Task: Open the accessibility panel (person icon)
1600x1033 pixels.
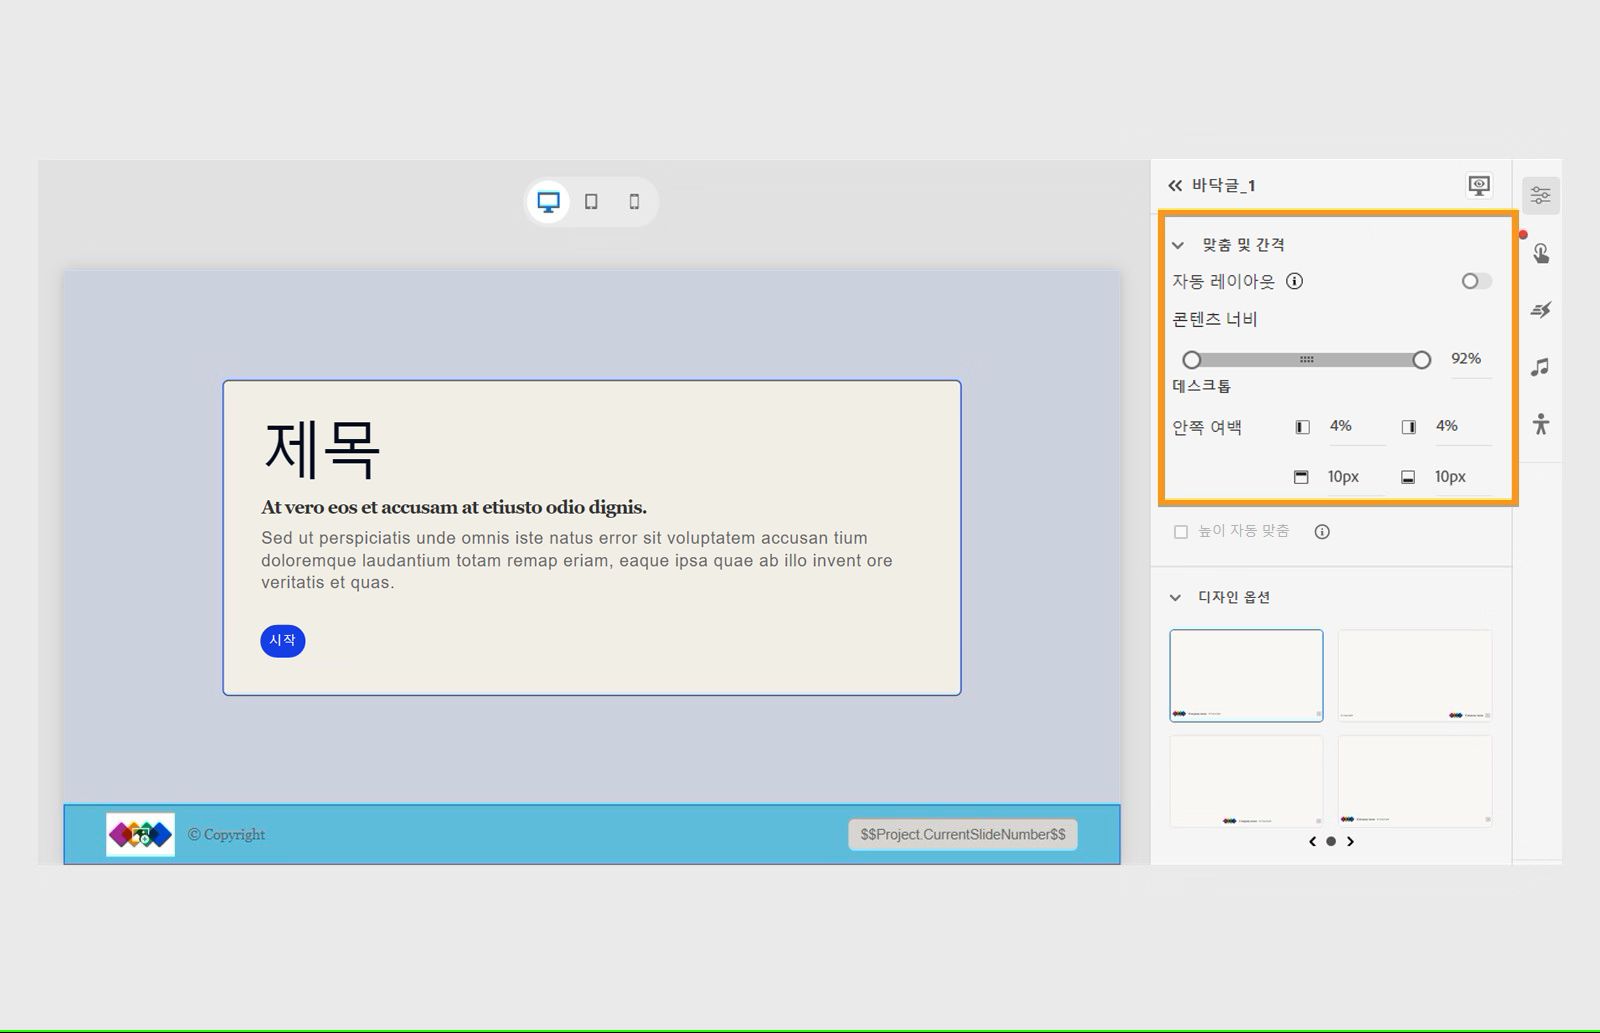Action: coord(1540,424)
